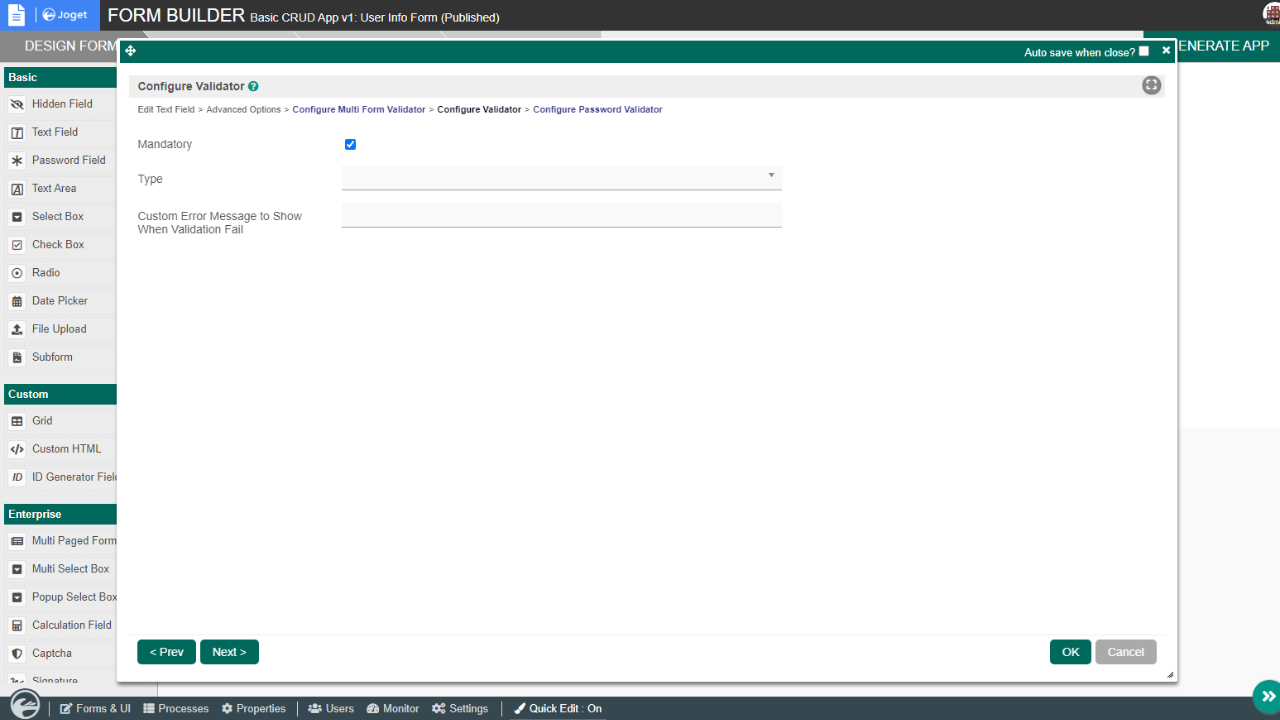Expand the side panel with green arrow button

coord(1266,696)
